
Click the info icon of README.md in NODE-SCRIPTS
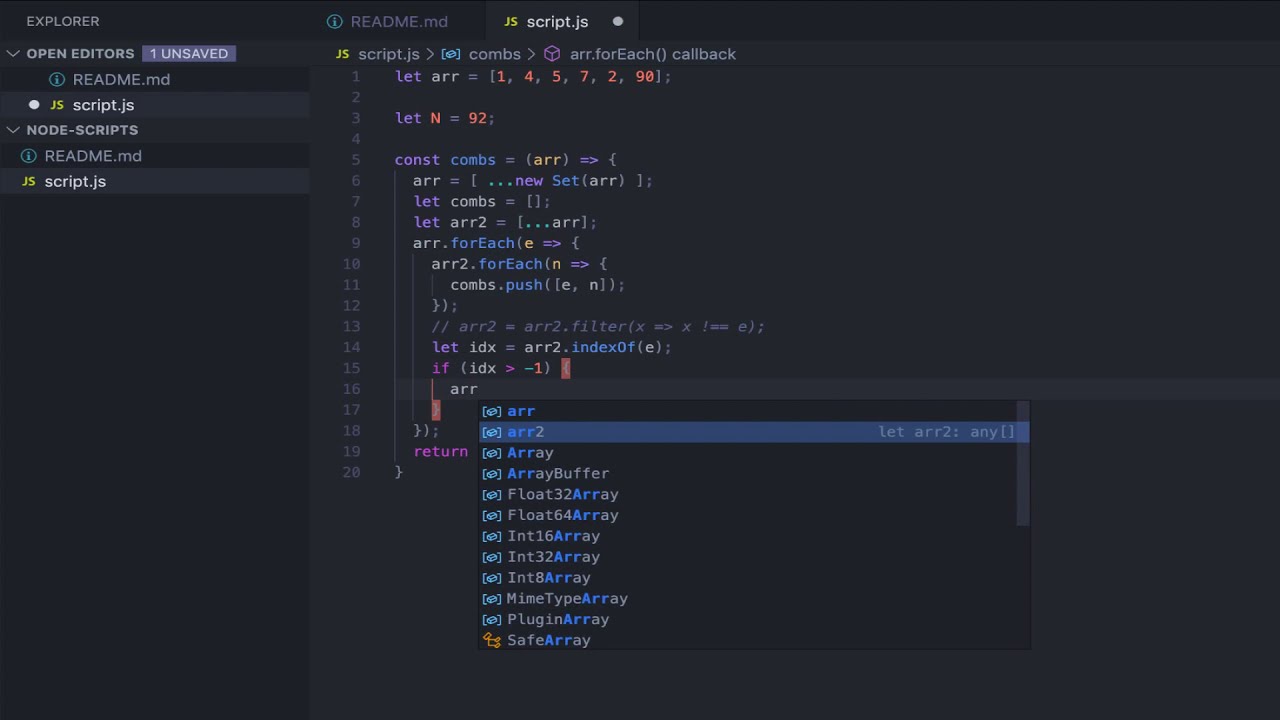pyautogui.click(x=28, y=156)
